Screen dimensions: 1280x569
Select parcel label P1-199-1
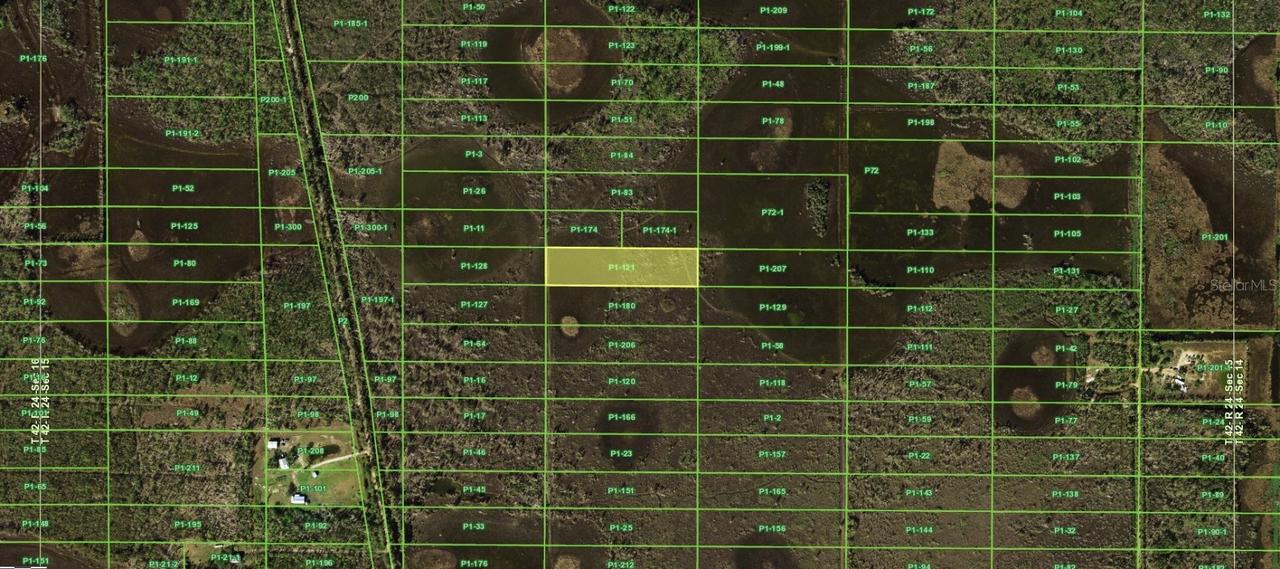coord(773,47)
